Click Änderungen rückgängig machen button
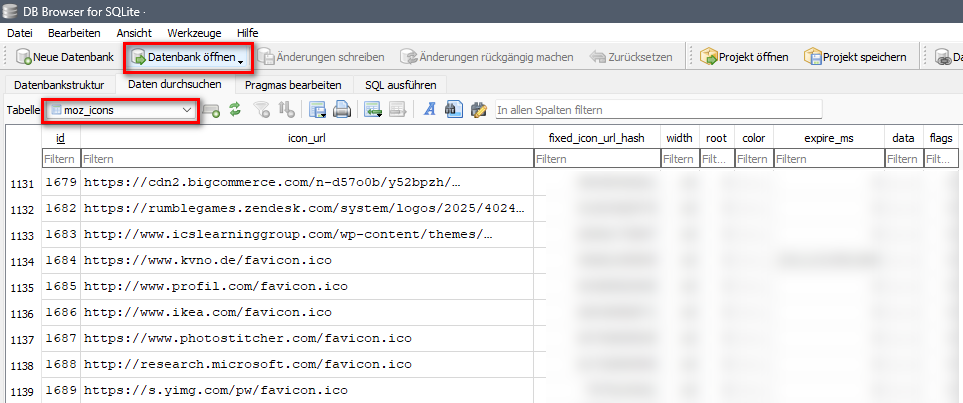Image resolution: width=963 pixels, height=403 pixels. [x=486, y=57]
